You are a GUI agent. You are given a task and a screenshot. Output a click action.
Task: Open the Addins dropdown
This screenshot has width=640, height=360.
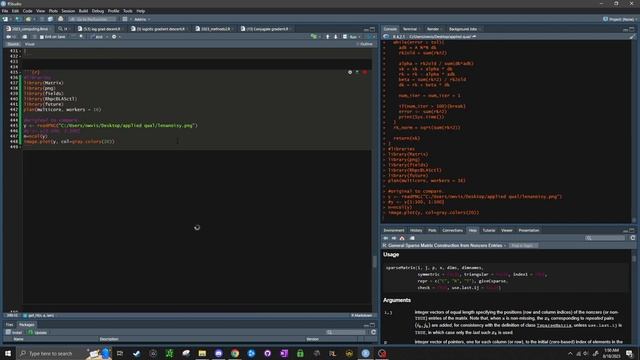click(x=142, y=19)
